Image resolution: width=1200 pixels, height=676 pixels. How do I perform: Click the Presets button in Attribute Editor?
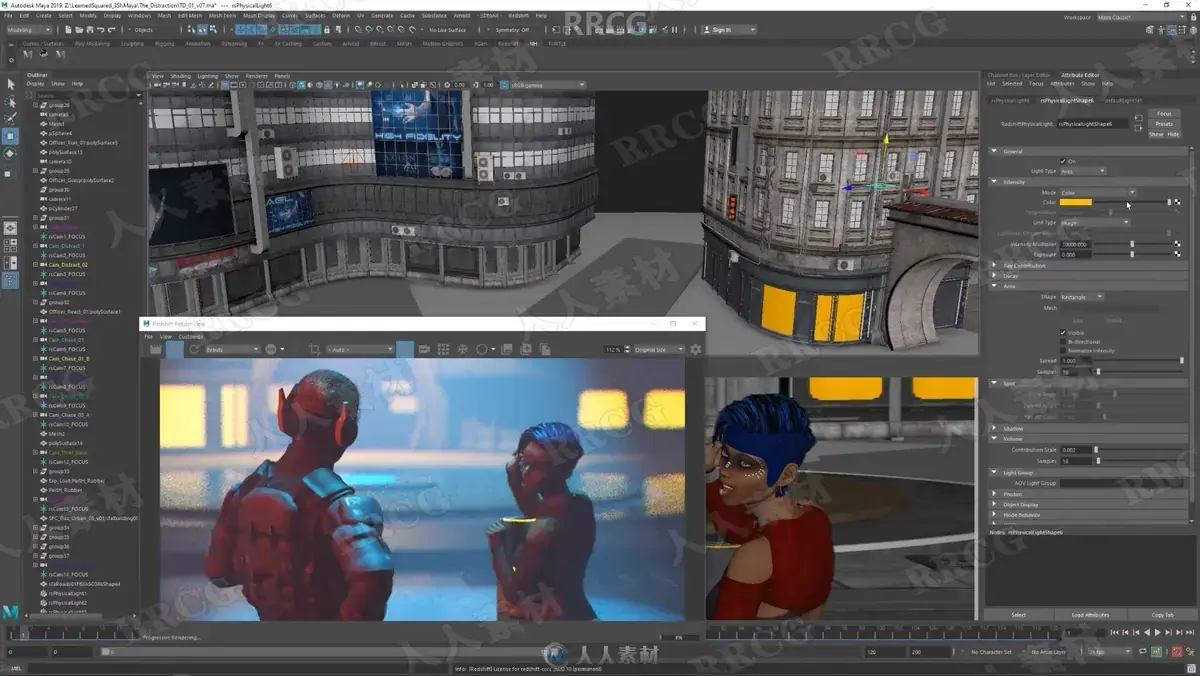coord(1164,124)
